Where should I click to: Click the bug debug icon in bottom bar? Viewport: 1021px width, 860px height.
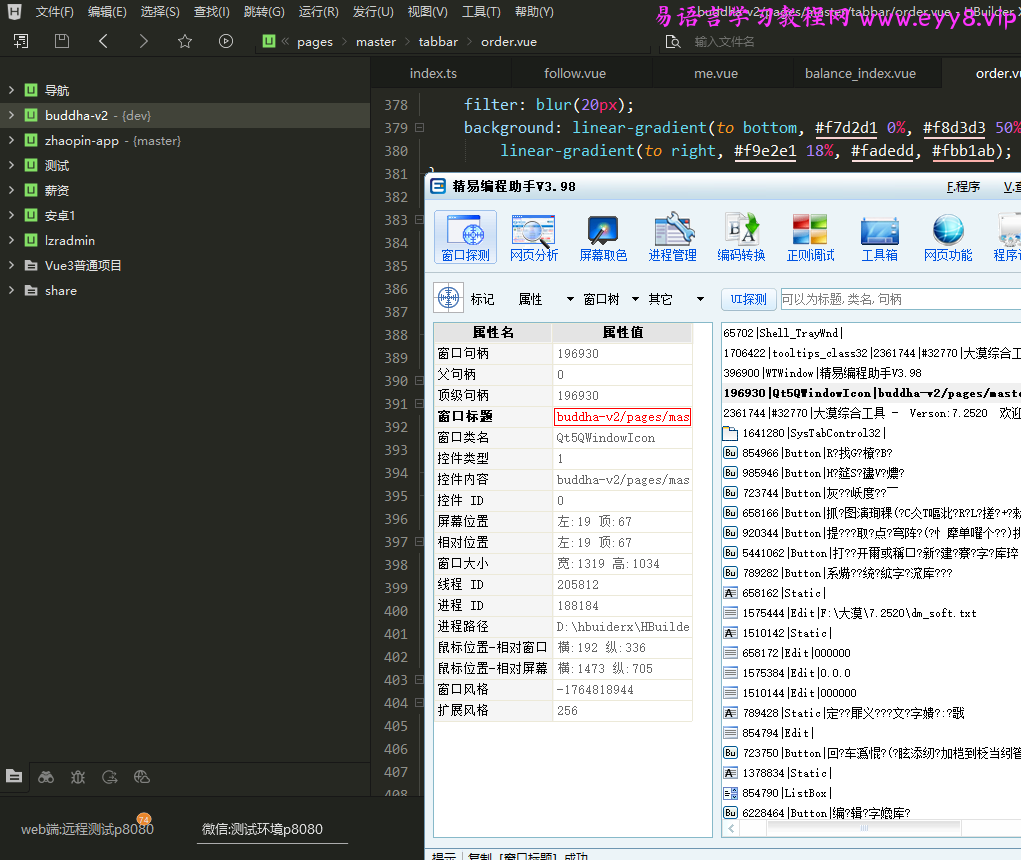coord(78,776)
